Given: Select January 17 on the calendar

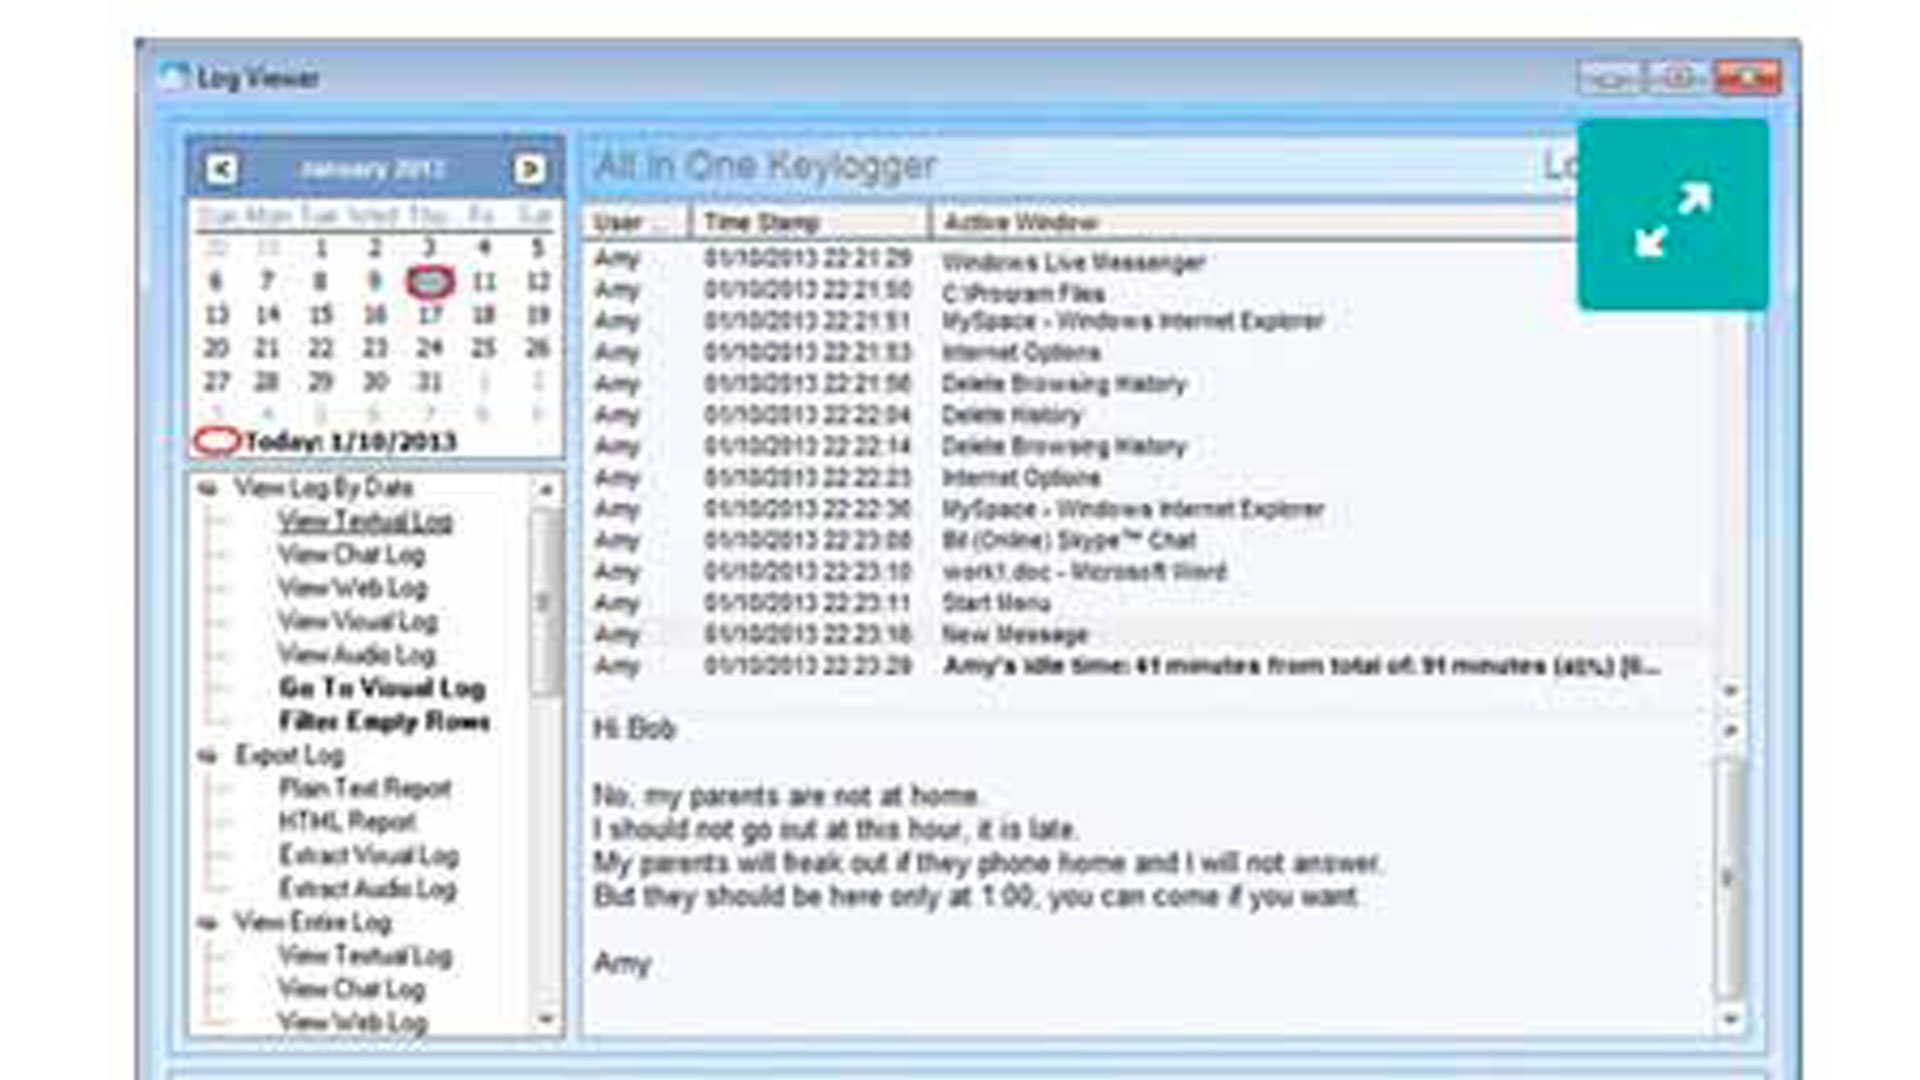Looking at the screenshot, I should pos(429,316).
